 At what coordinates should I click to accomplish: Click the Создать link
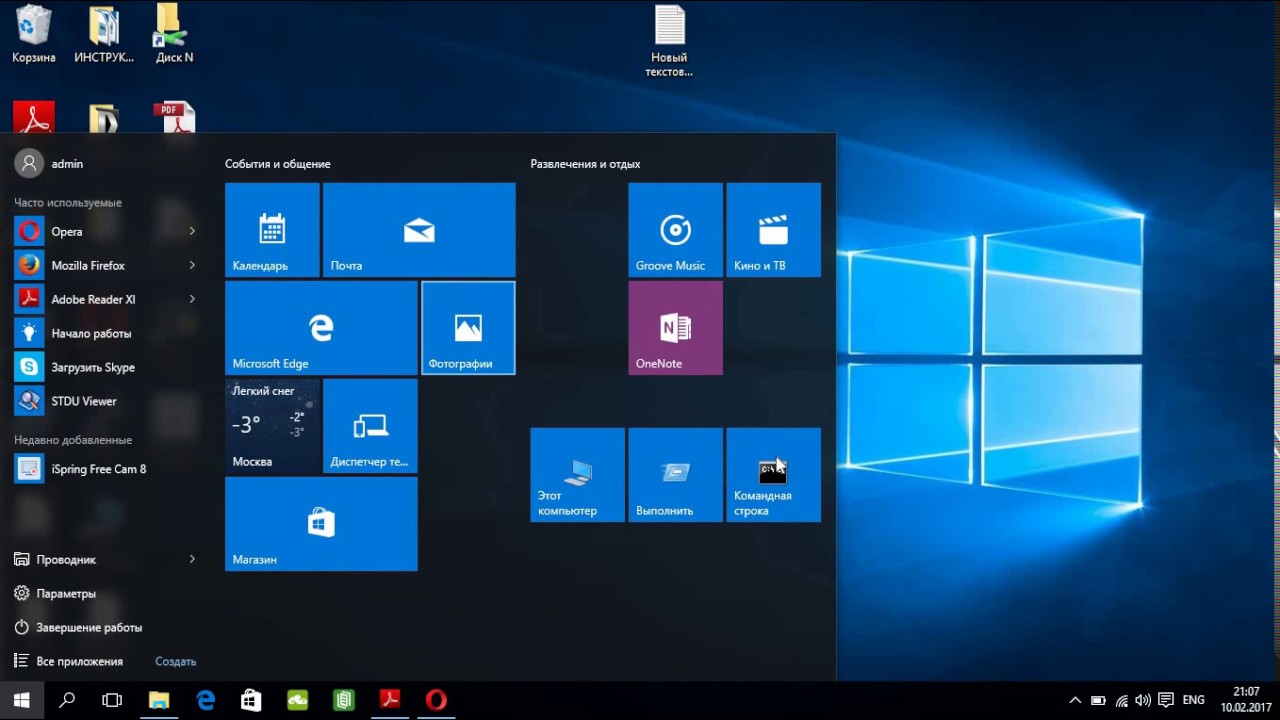176,661
